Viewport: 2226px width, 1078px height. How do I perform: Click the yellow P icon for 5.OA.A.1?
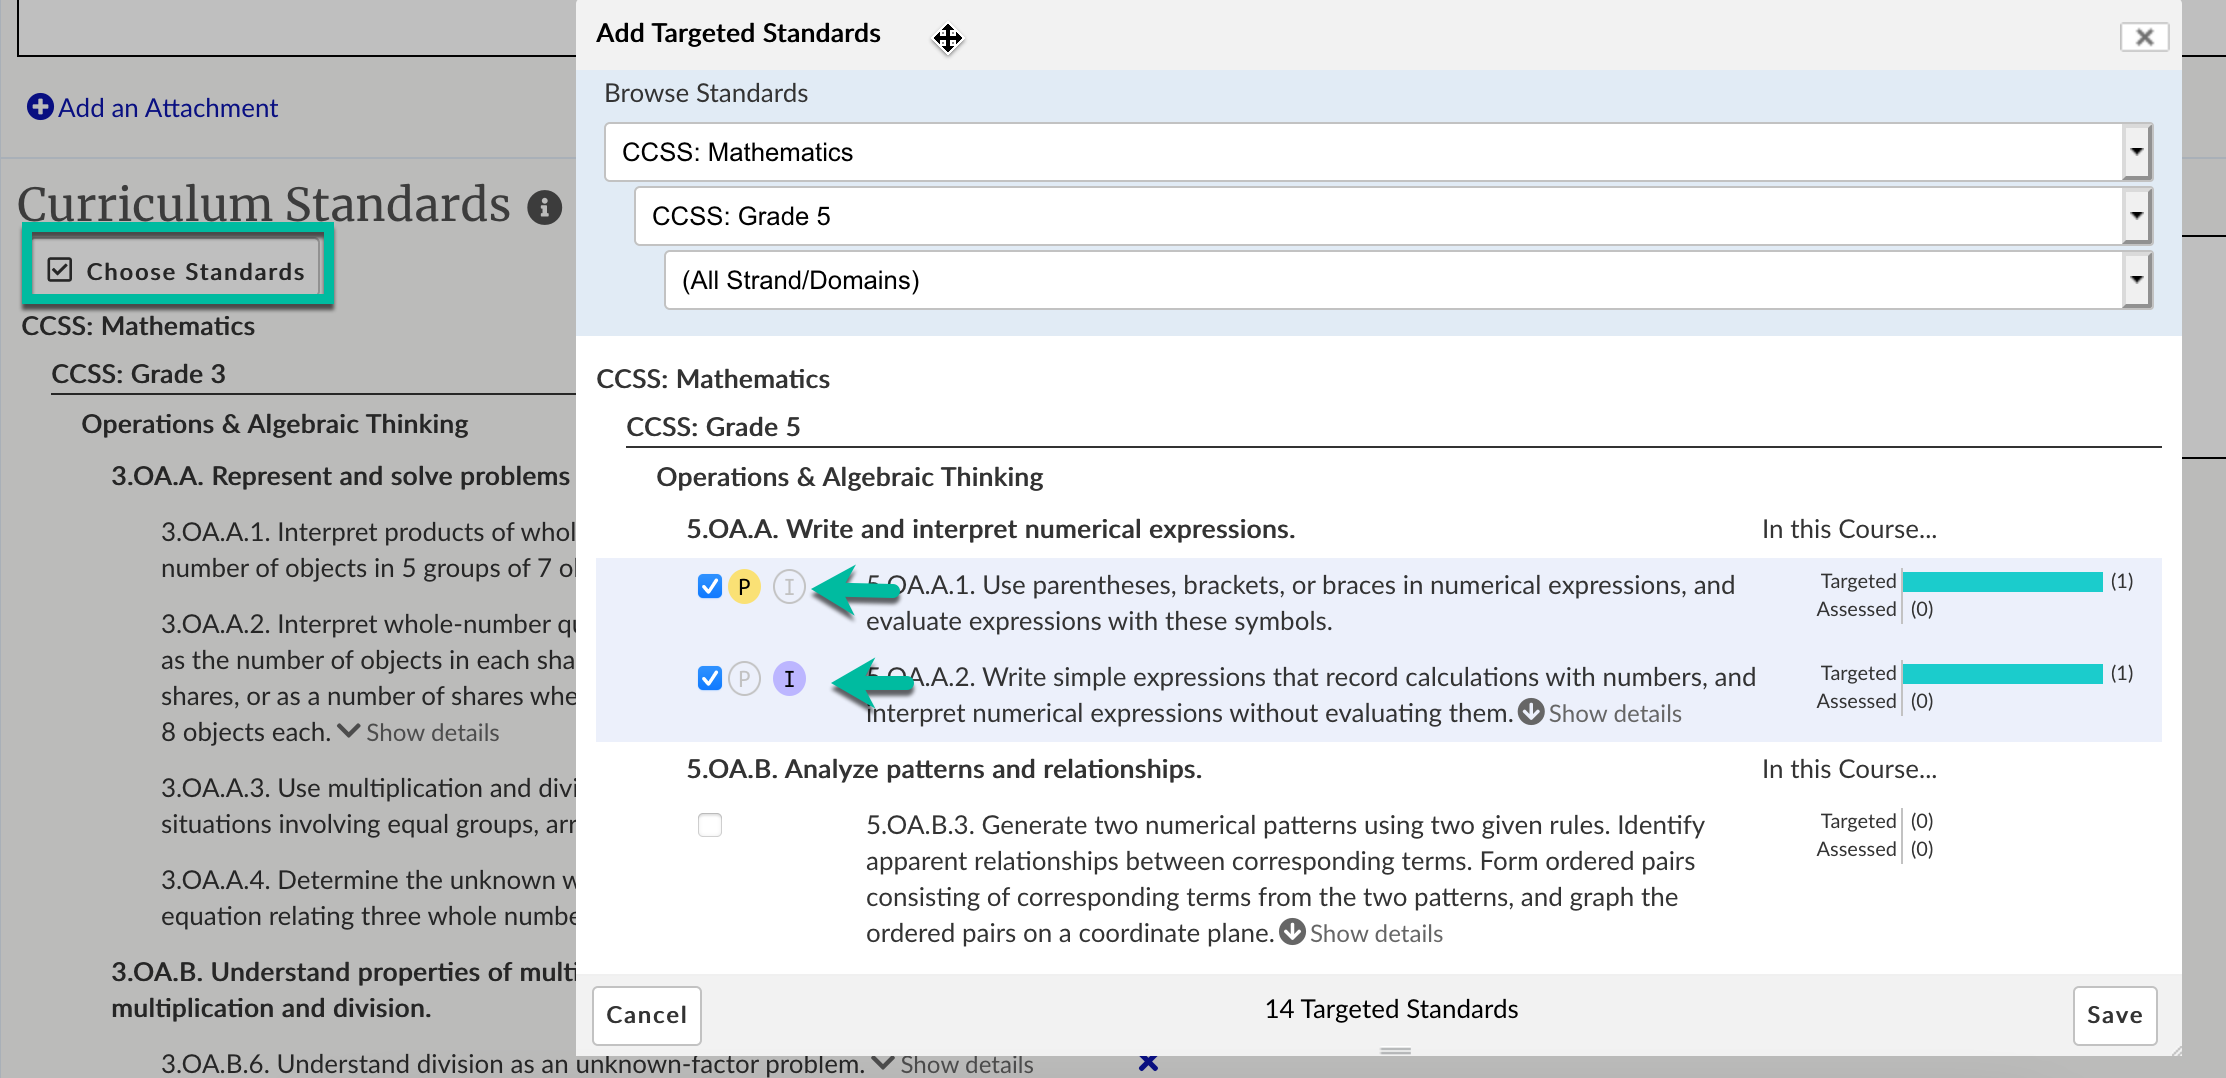(743, 586)
